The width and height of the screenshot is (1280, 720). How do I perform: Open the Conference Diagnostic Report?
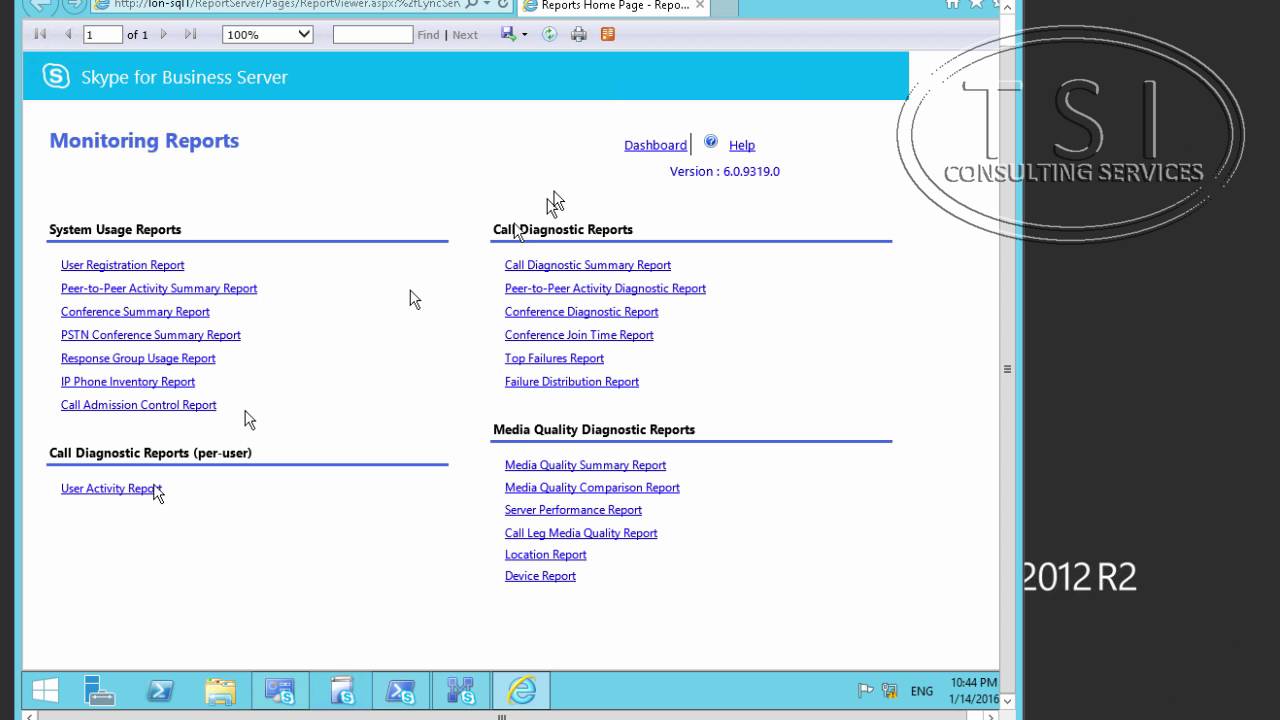point(581,312)
